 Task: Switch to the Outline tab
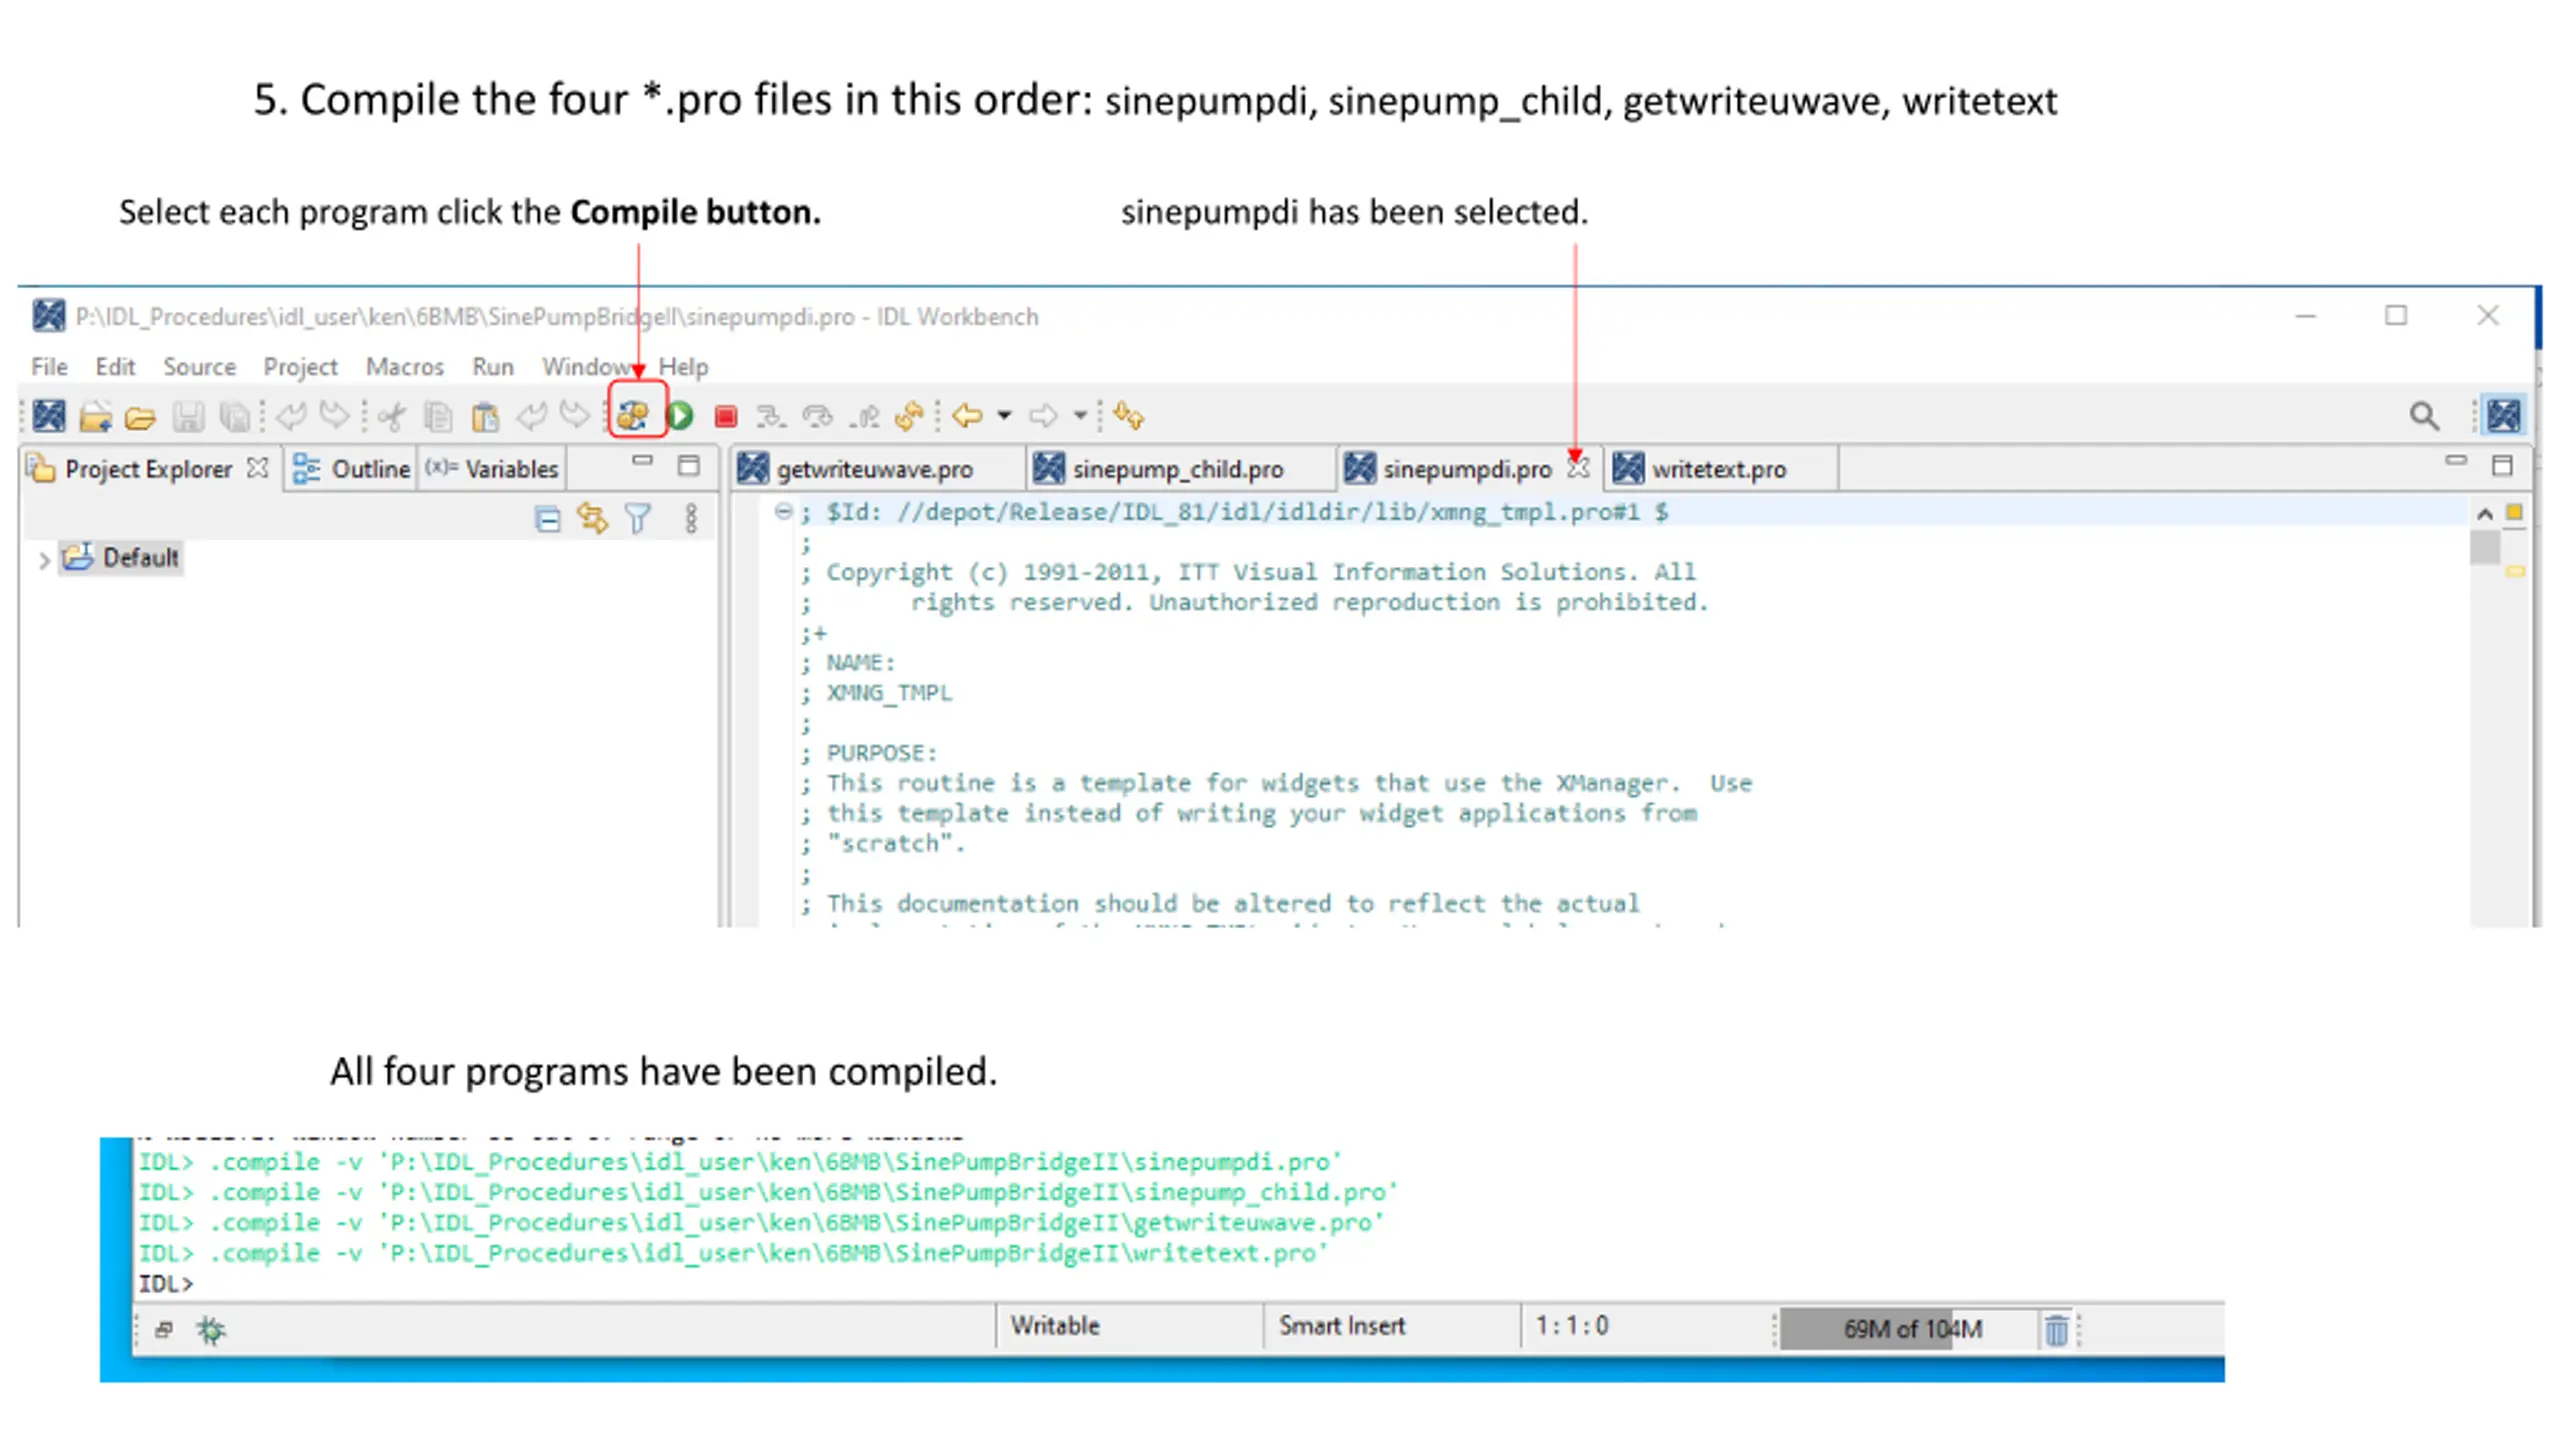351,469
